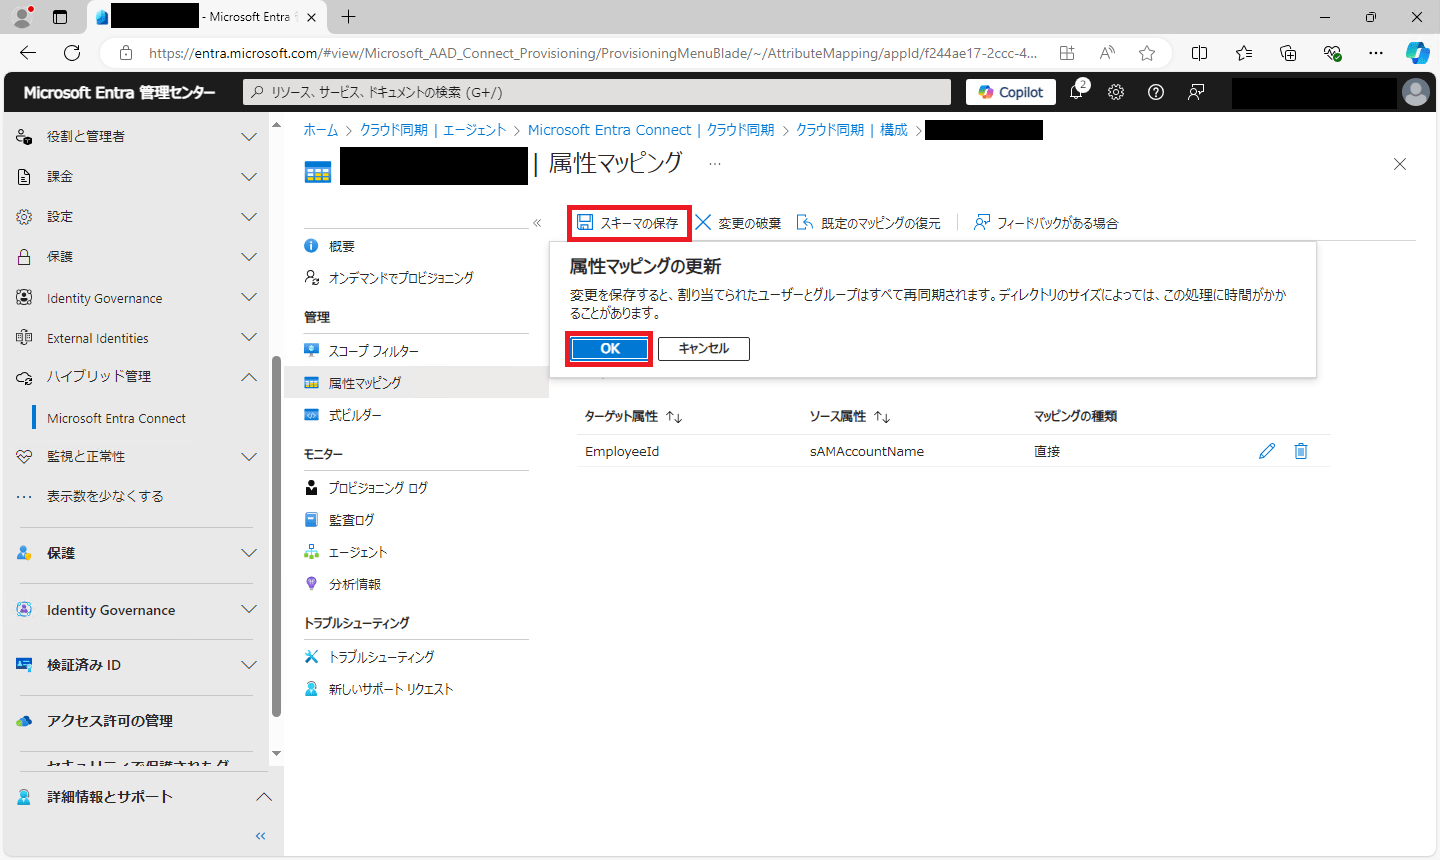
Task: Click the portal search box
Action: pos(597,92)
